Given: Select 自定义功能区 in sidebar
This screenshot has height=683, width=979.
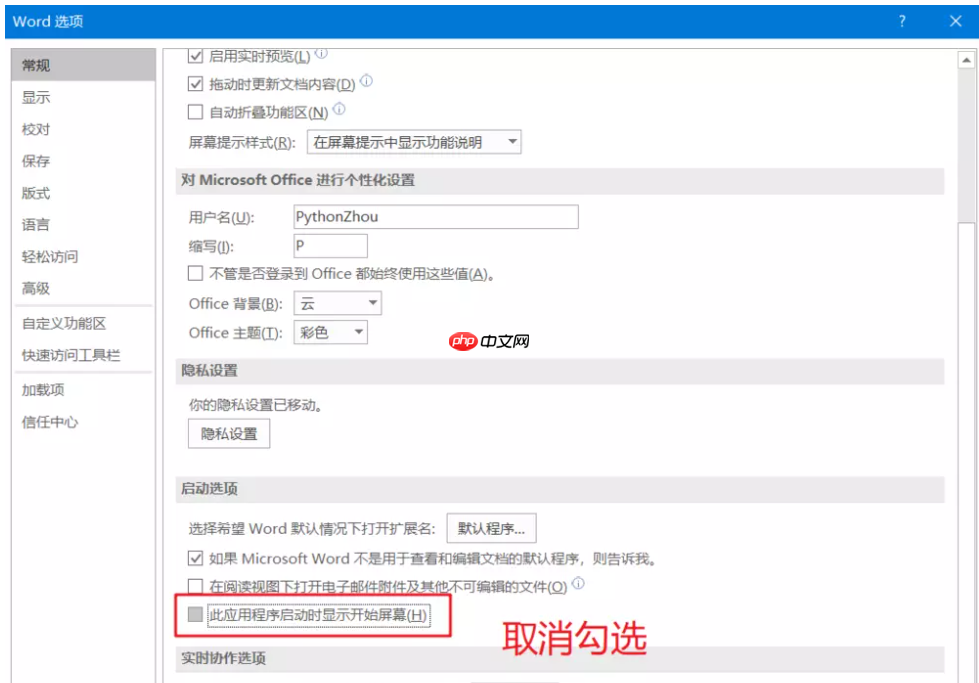Looking at the screenshot, I should [x=83, y=323].
